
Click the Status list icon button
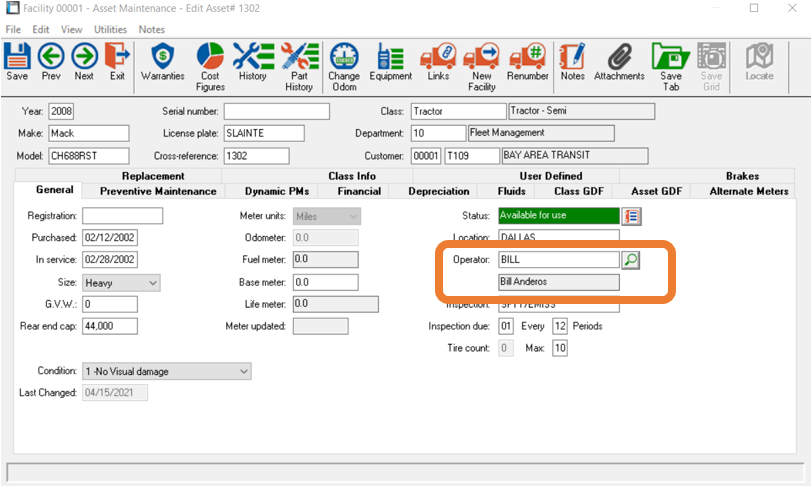[631, 215]
